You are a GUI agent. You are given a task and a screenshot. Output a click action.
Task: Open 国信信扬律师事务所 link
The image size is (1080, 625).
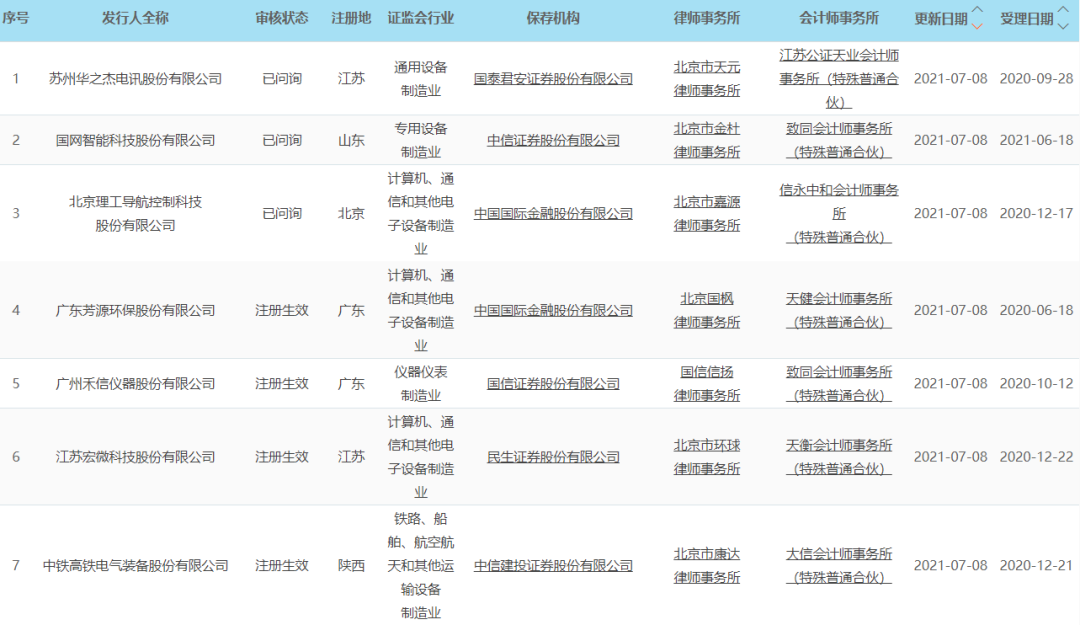[x=707, y=383]
